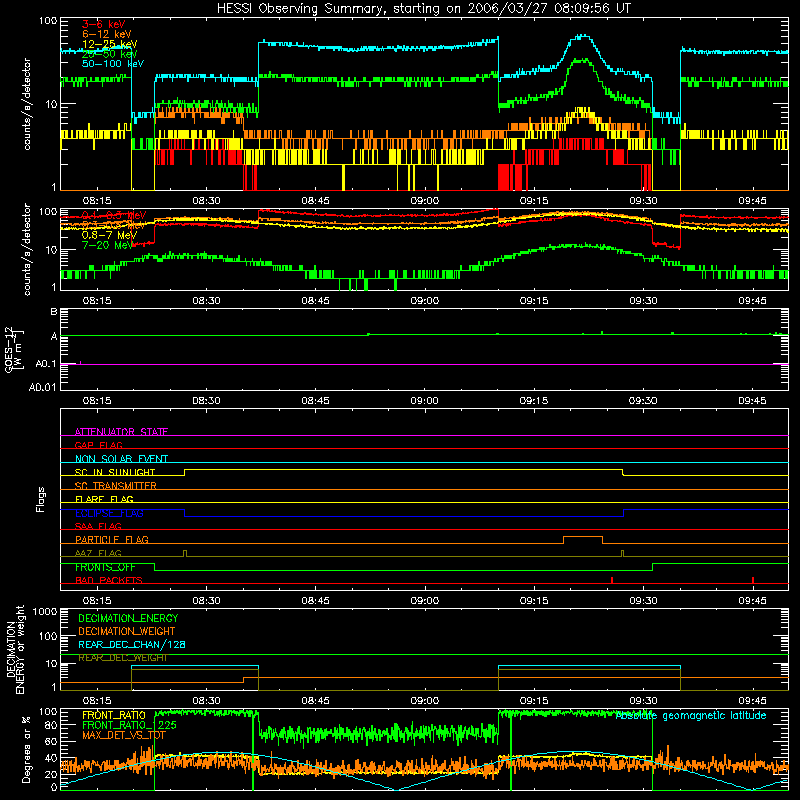Image resolution: width=800 pixels, height=800 pixels.
Task: Click the BAD_PACKETS red spike near 09:26
Action: (612, 580)
